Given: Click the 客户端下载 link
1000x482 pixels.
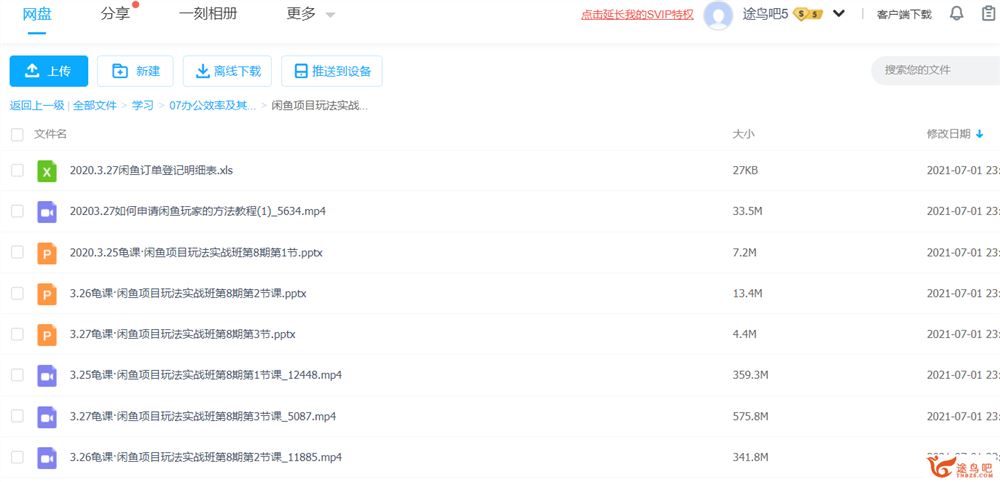Looking at the screenshot, I should pyautogui.click(x=904, y=15).
